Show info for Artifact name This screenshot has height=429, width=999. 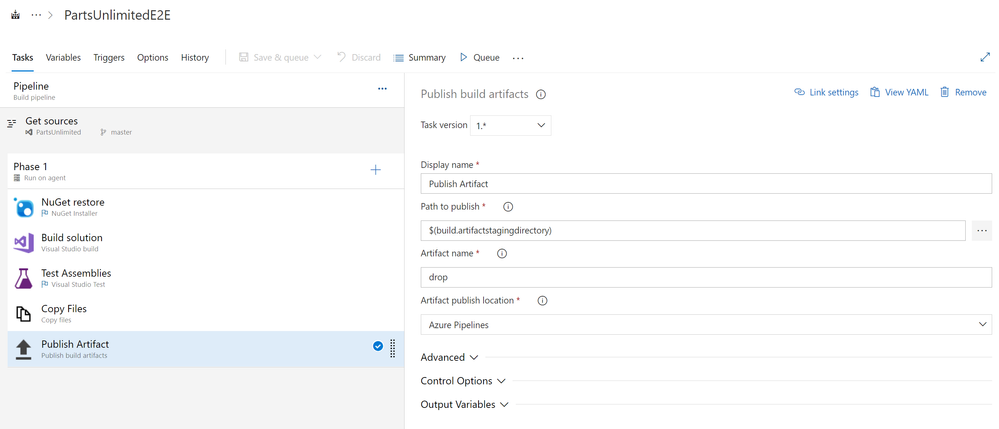[x=501, y=254]
